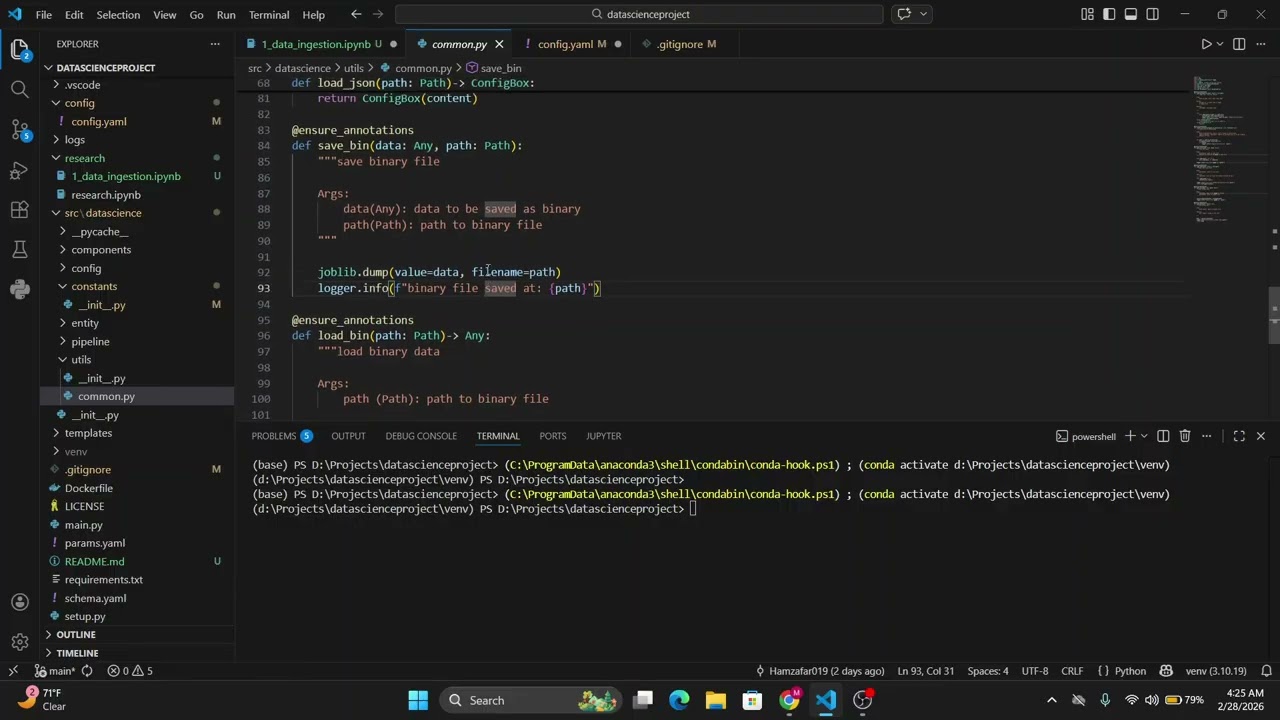This screenshot has height=720, width=1280.
Task: Add a new terminal with plus icon
Action: click(1130, 436)
